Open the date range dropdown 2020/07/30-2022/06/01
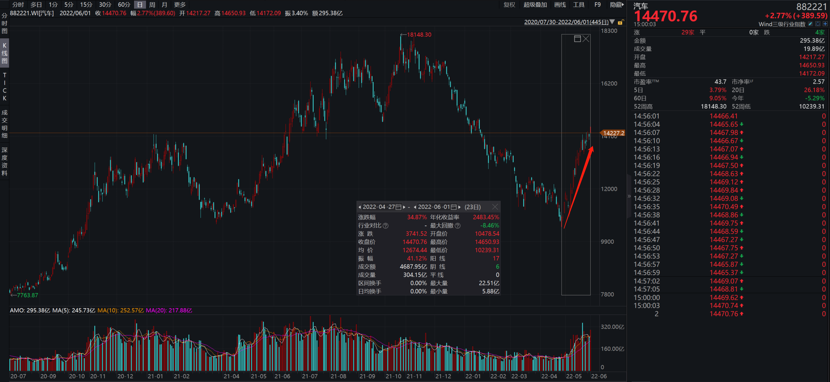The image size is (830, 382). (x=570, y=22)
